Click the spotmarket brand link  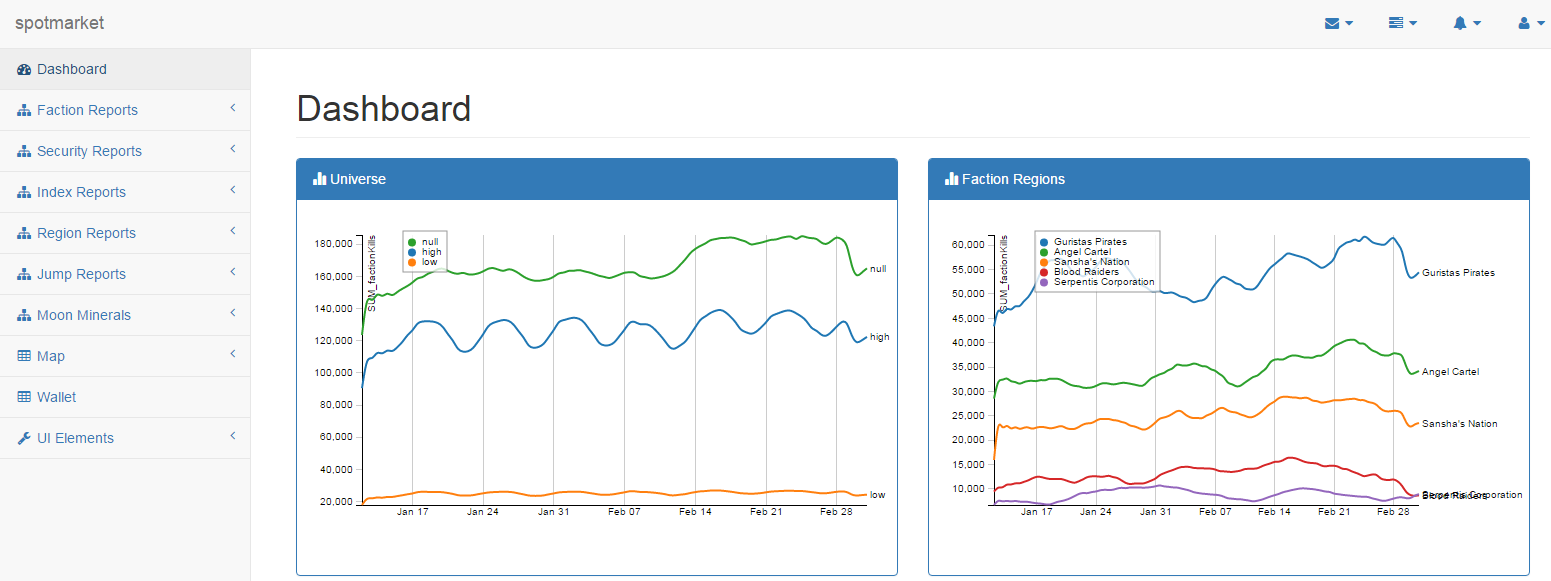click(59, 23)
